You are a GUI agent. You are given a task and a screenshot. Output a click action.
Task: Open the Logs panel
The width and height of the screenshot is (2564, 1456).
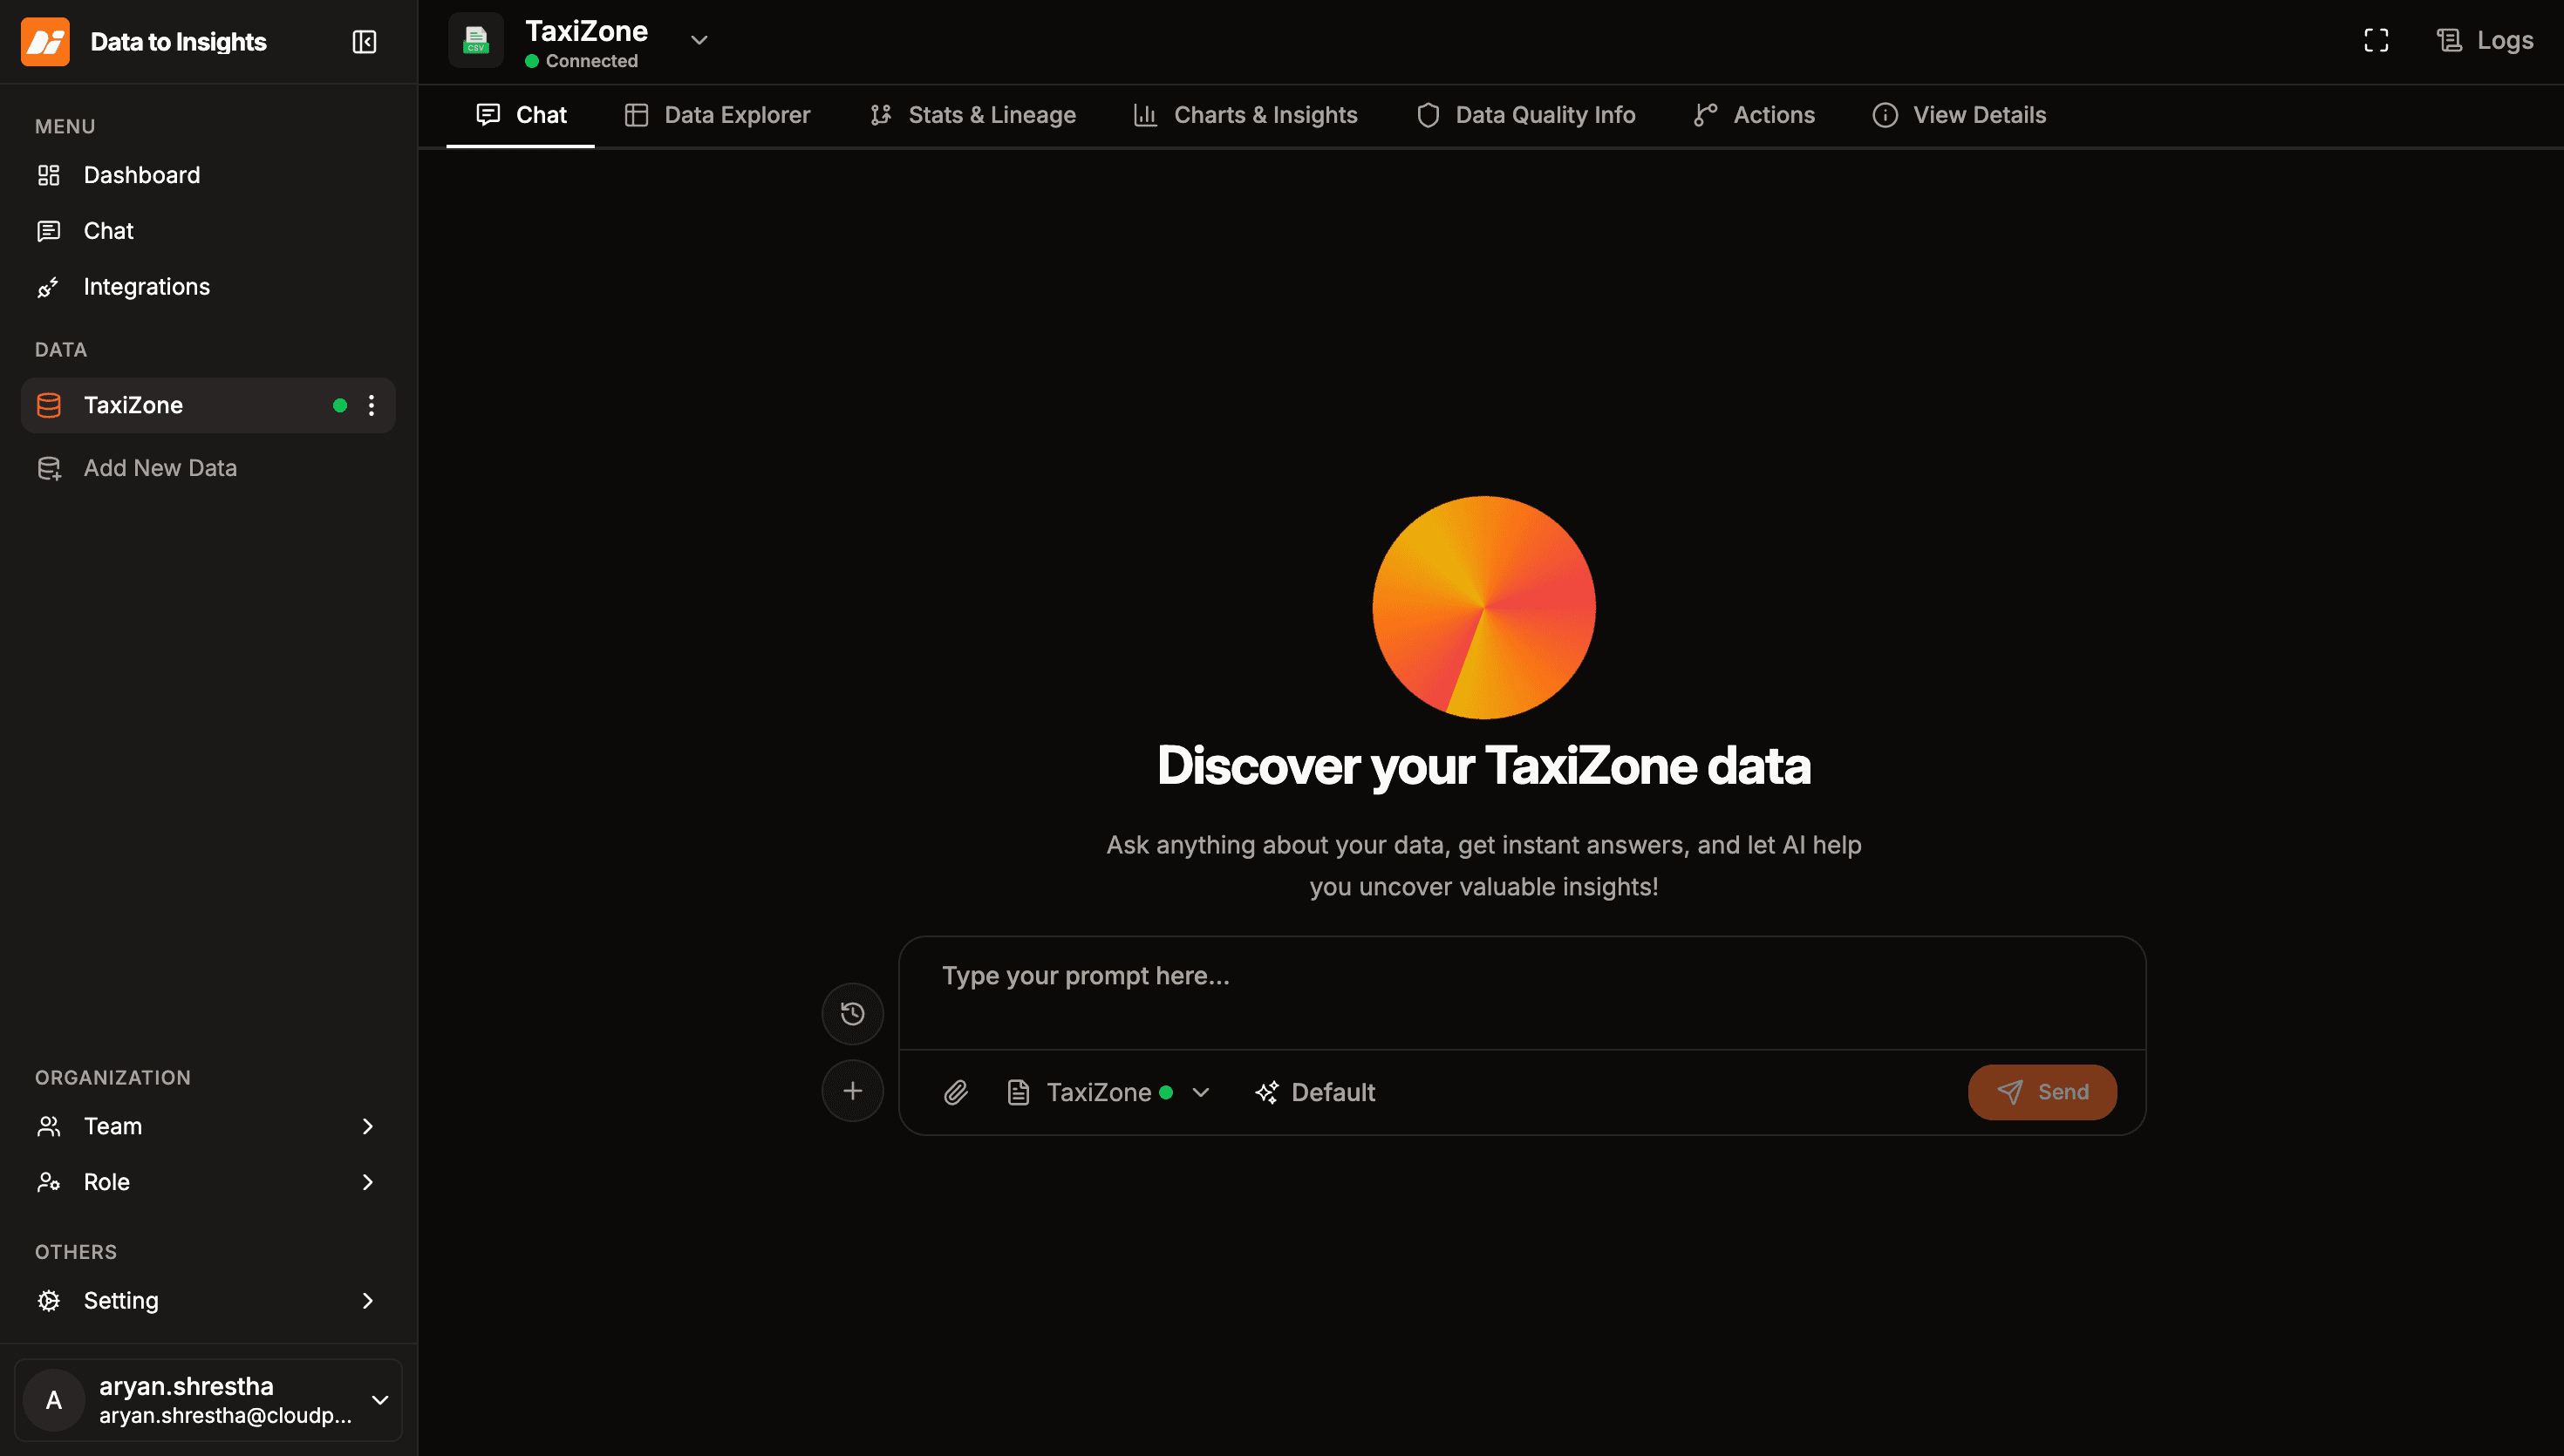tap(2485, 40)
